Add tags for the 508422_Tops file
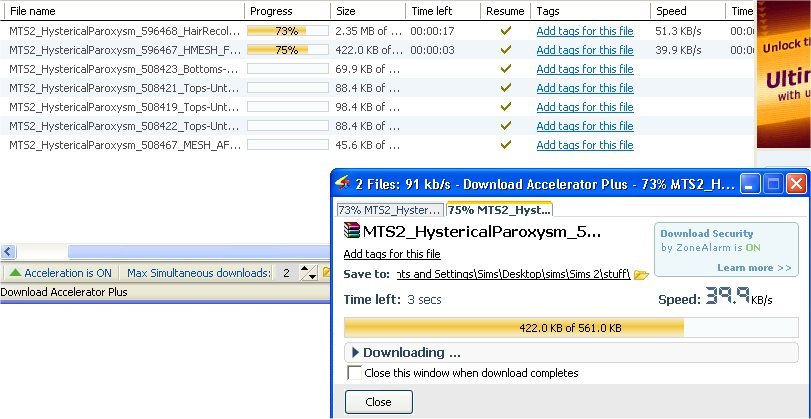 point(585,126)
